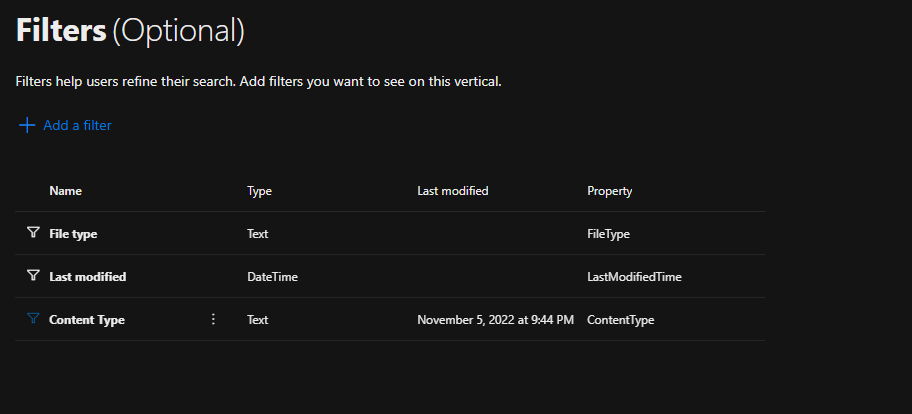Sort by Last modified column header
Screen dimensions: 912x414
[x=452, y=191]
